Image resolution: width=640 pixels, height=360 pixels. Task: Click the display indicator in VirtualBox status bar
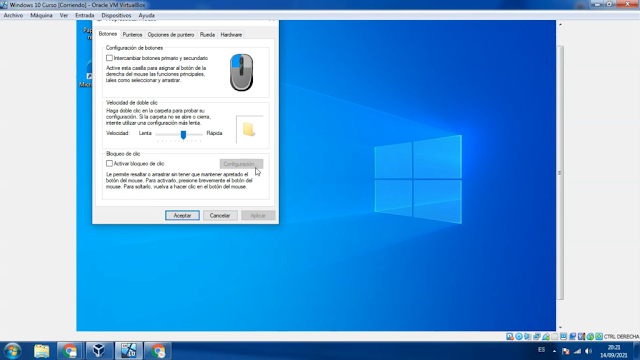coord(564,336)
